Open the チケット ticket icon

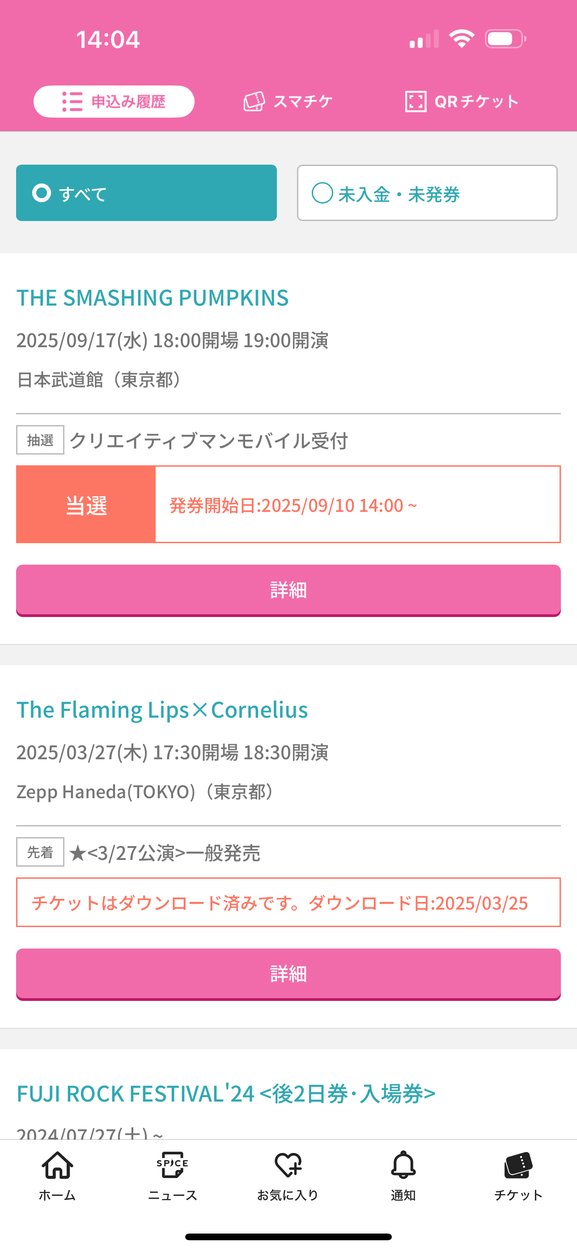[x=518, y=1166]
